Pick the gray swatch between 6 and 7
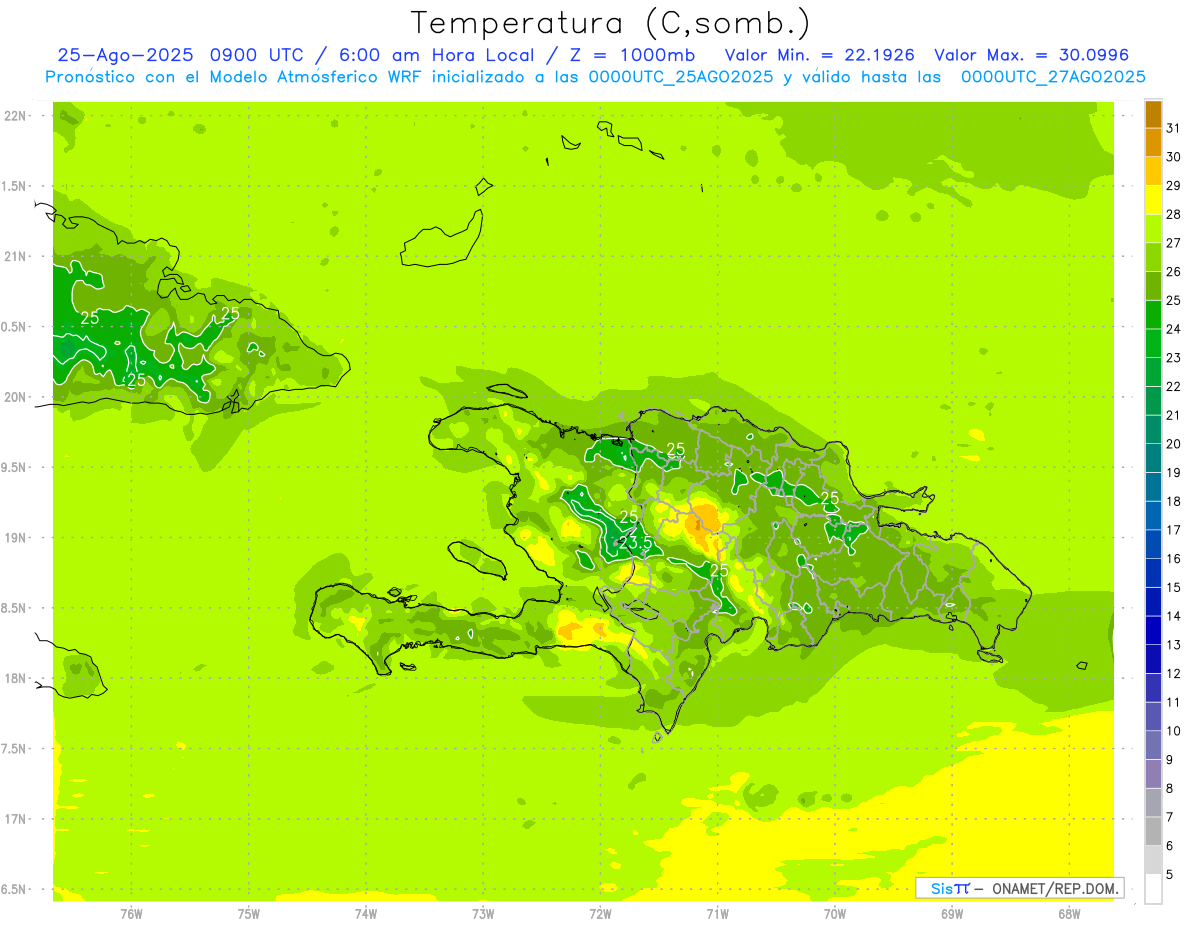1200x927 pixels. pos(1153,832)
